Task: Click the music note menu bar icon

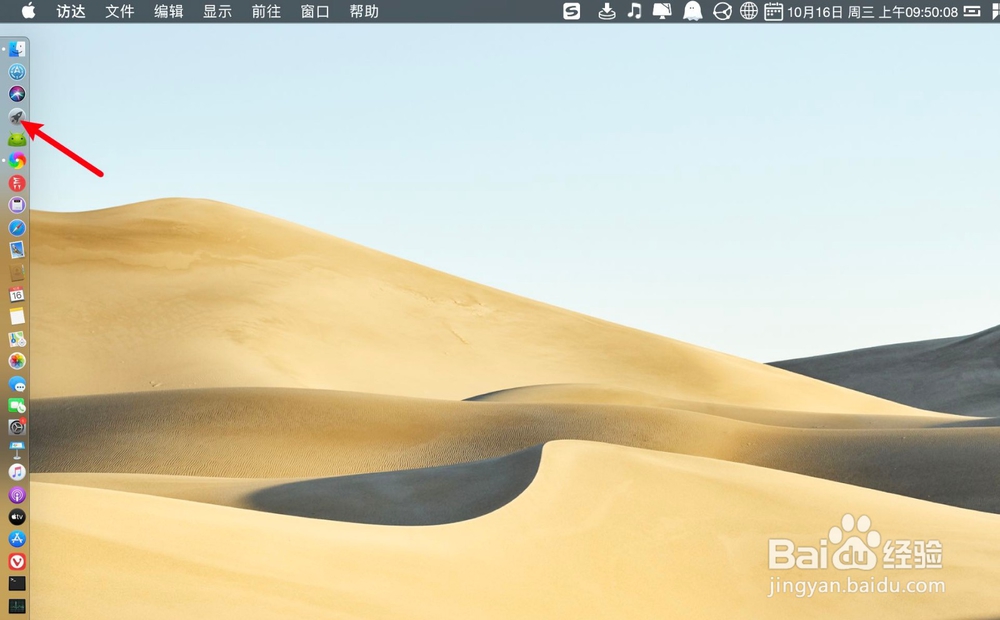Action: 635,11
